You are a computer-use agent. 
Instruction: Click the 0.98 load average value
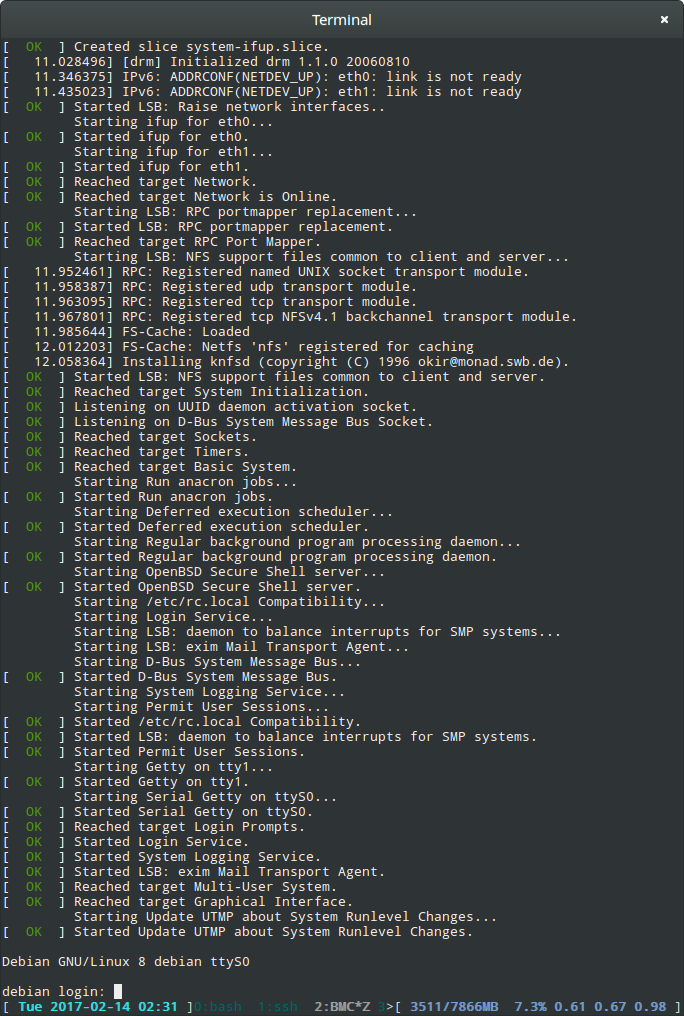point(650,1006)
